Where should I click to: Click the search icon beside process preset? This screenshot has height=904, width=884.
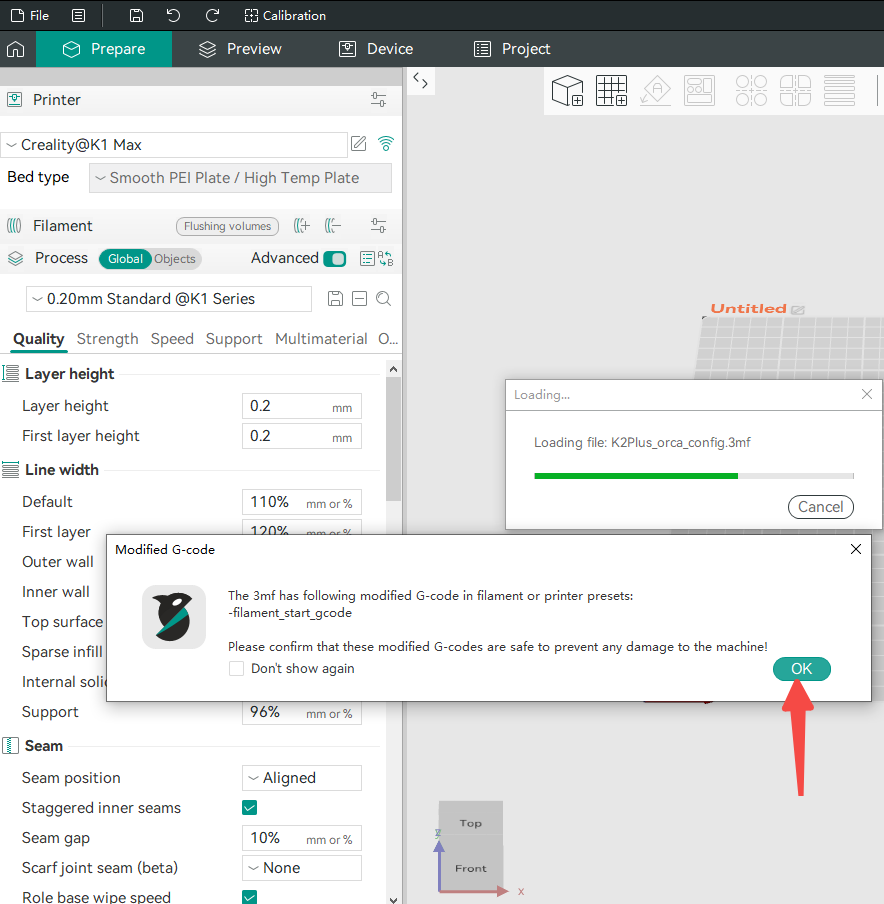coord(383,299)
